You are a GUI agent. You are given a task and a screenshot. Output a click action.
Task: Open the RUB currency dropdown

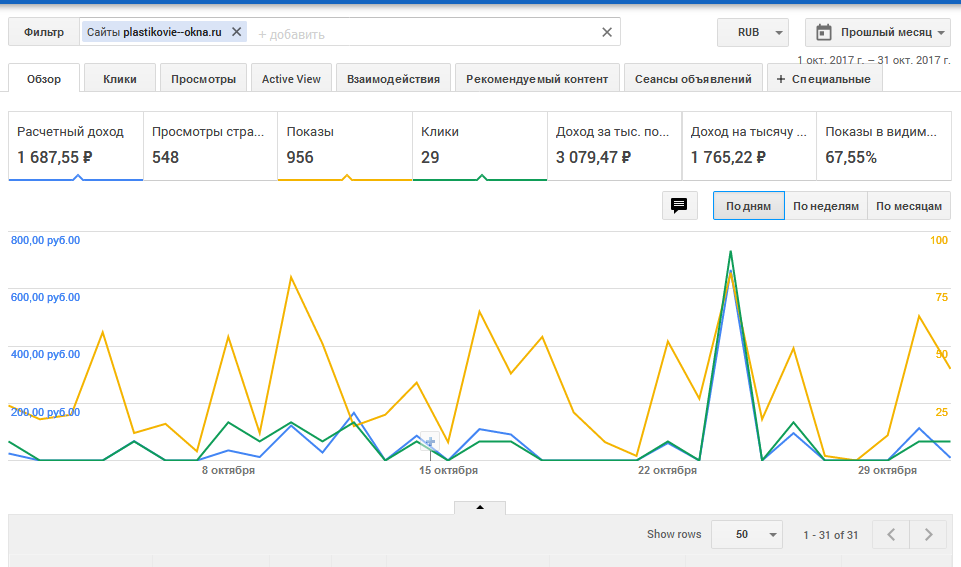pyautogui.click(x=752, y=32)
